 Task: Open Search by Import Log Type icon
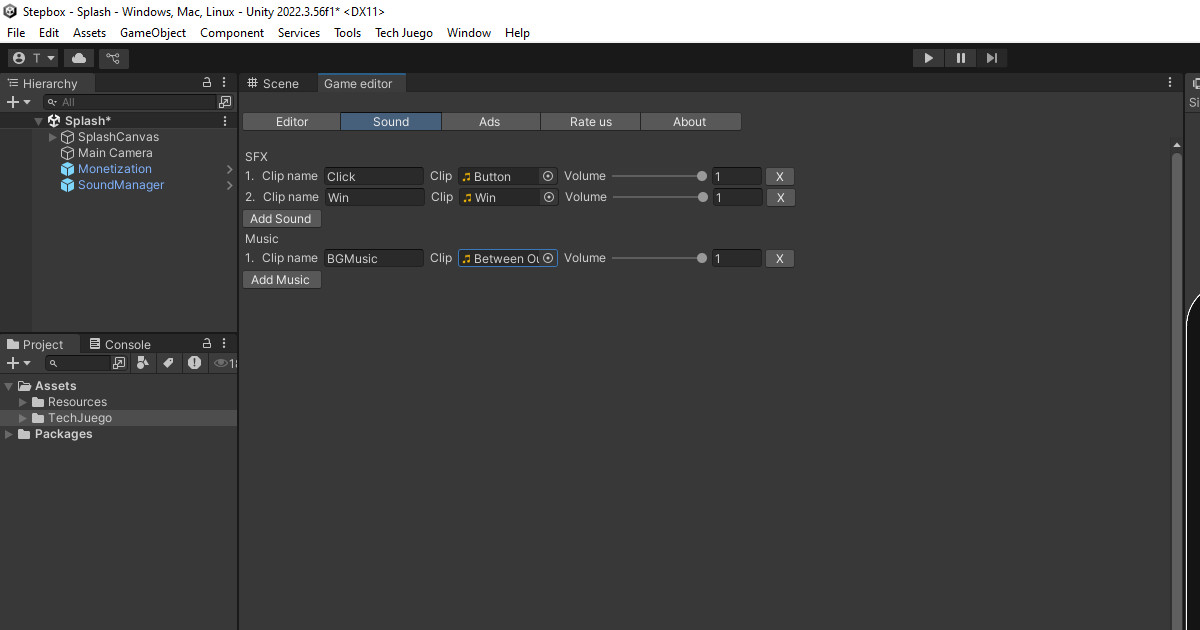click(x=194, y=363)
